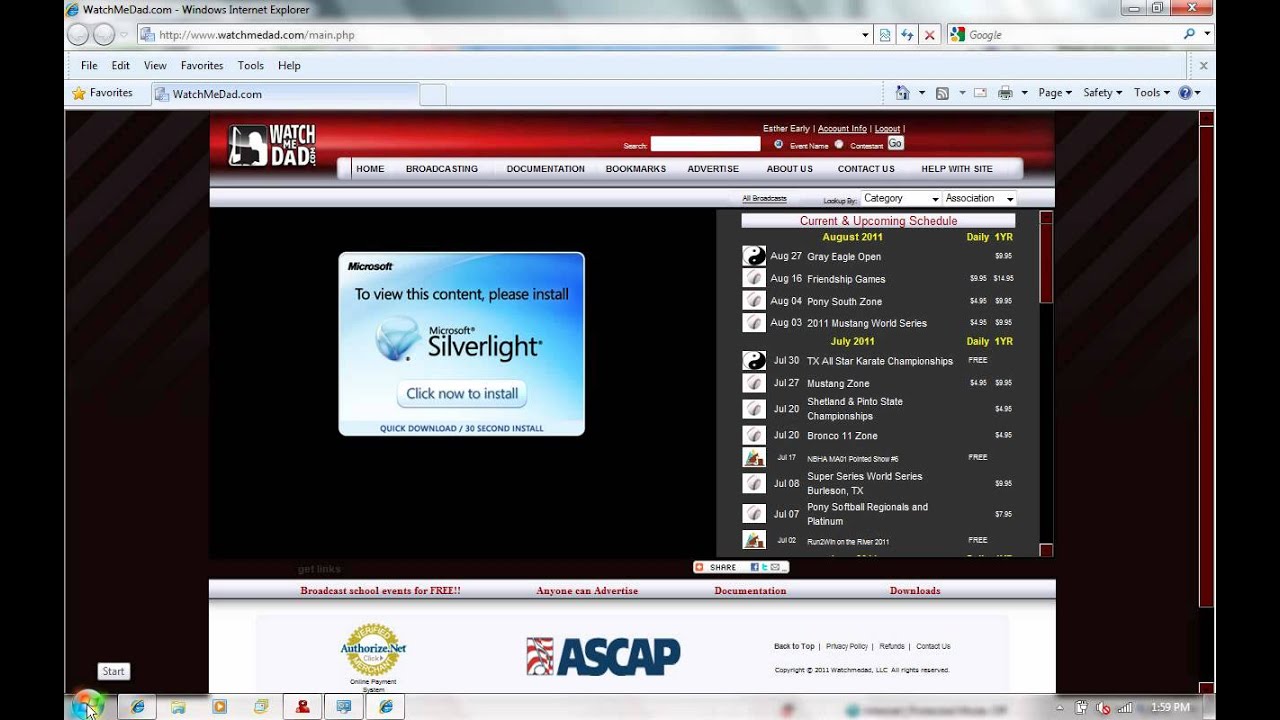This screenshot has width=1280, height=720.
Task: Open the Tools dropdown in command bar
Action: (1151, 92)
